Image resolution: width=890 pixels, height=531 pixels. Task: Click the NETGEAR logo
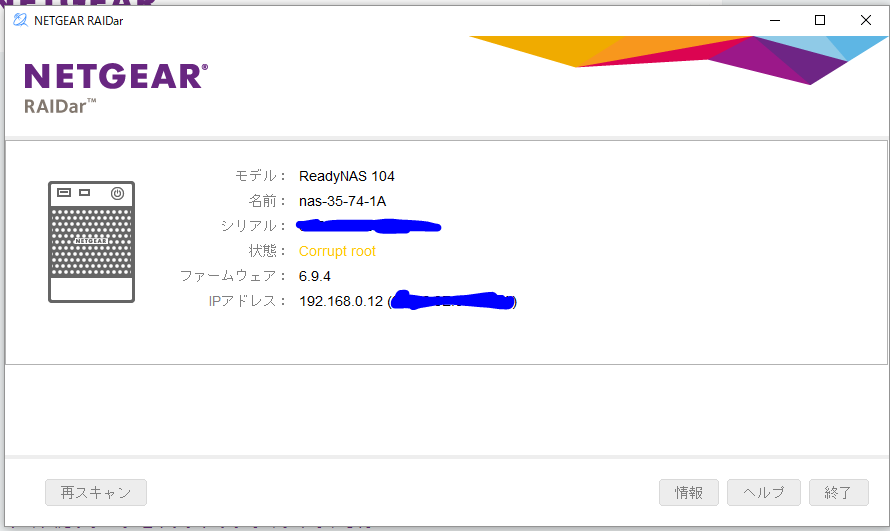point(116,76)
